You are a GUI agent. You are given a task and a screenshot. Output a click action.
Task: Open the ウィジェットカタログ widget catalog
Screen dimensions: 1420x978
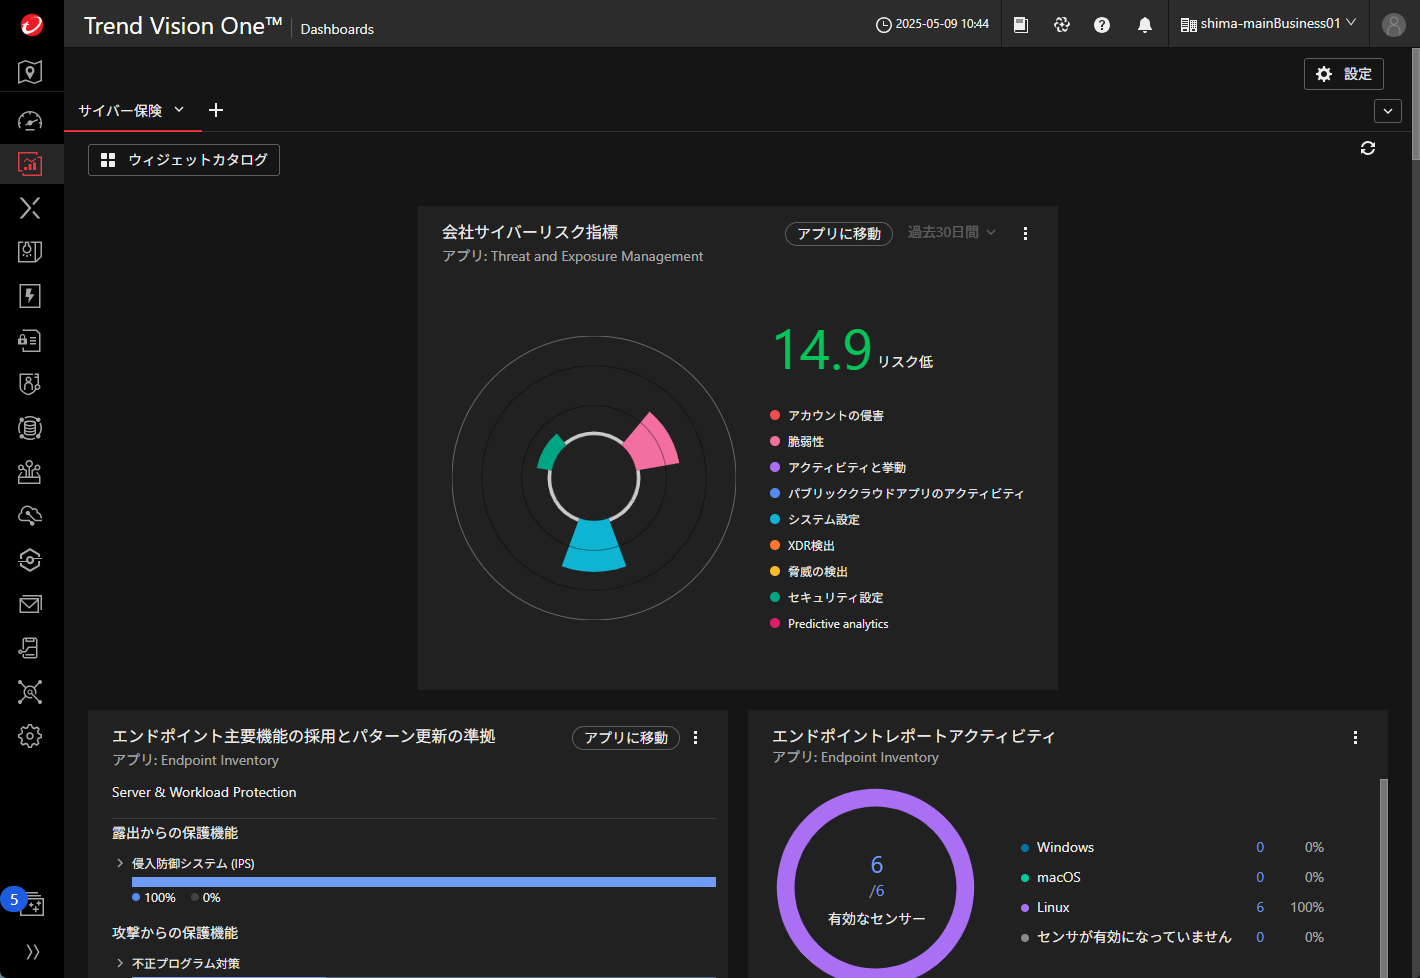point(184,160)
